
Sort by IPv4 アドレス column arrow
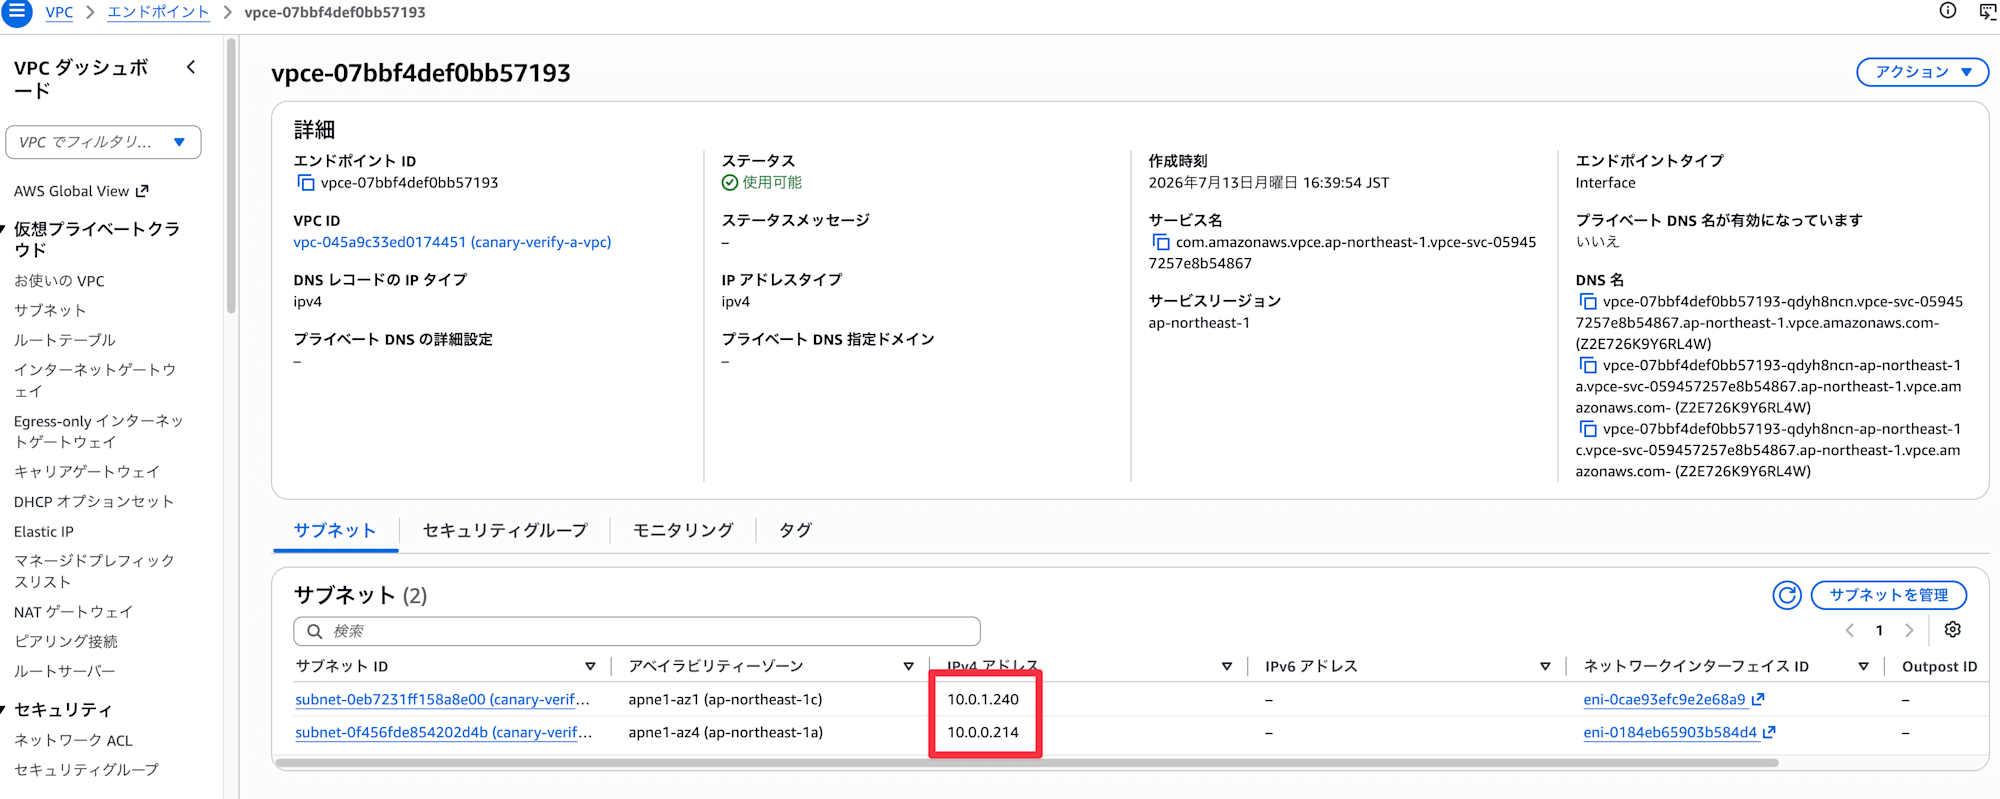pos(1226,666)
